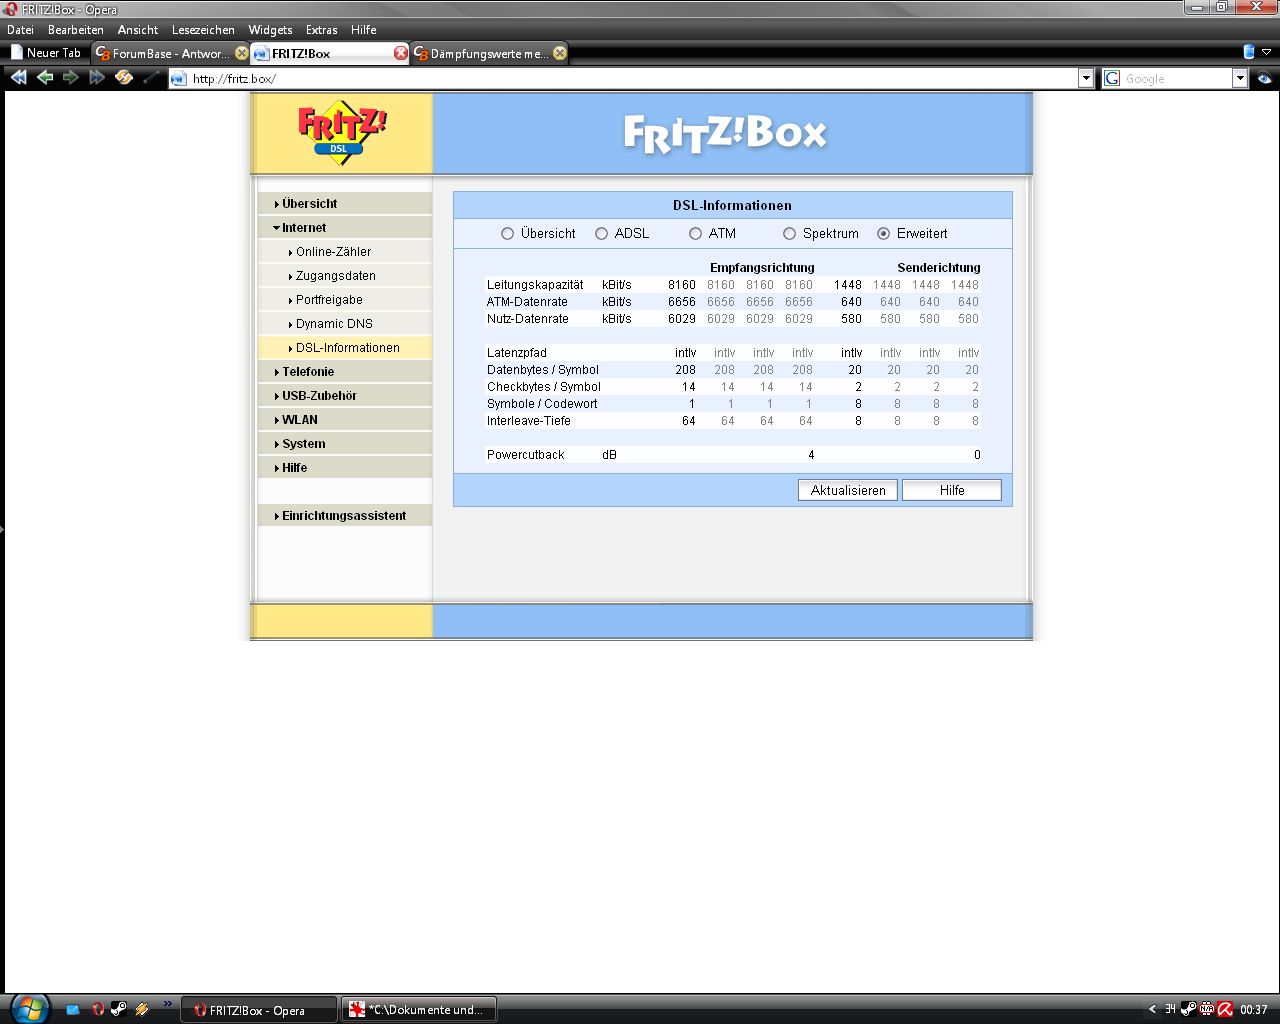
Task: Select the ATM radio button
Action: [695, 233]
